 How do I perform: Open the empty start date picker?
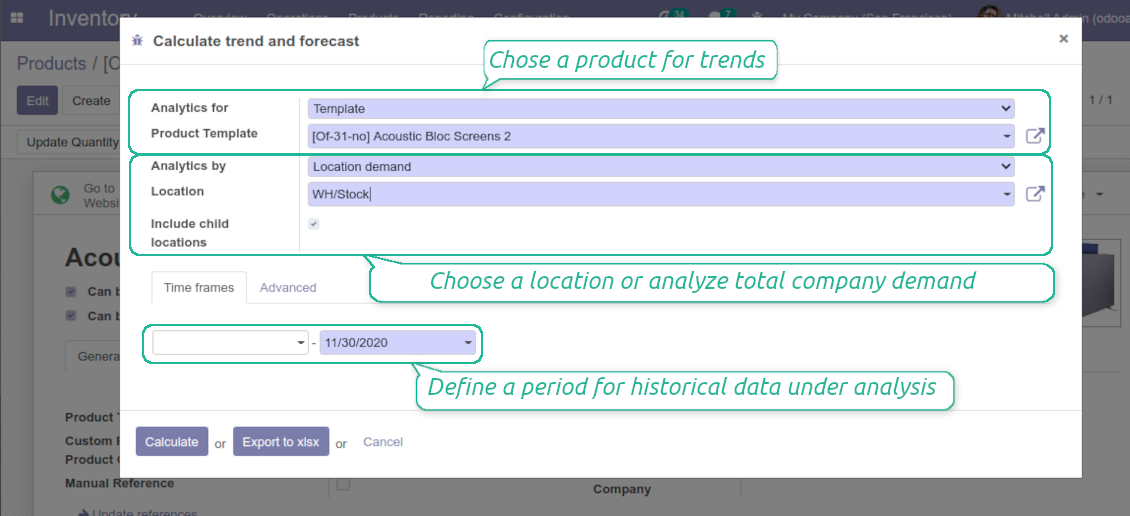tap(231, 343)
